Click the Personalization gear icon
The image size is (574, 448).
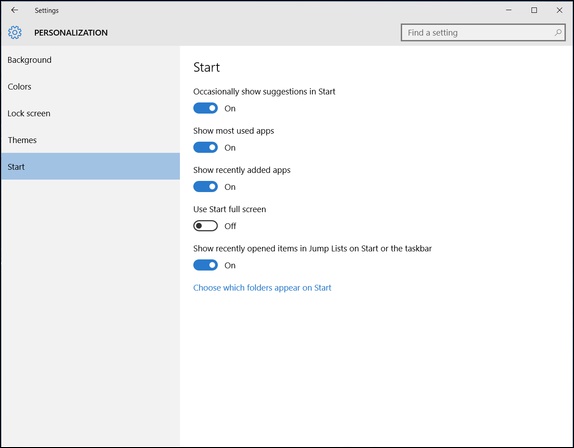pyautogui.click(x=15, y=33)
